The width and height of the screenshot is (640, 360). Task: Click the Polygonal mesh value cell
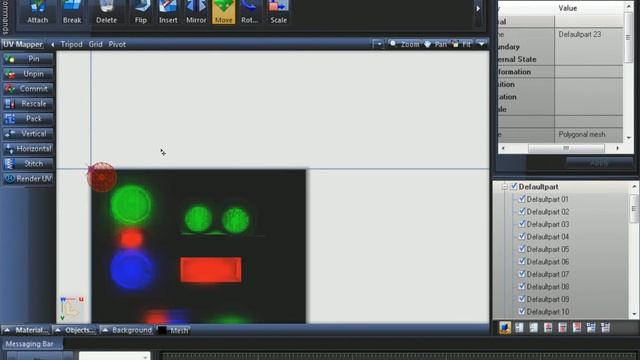(589, 134)
